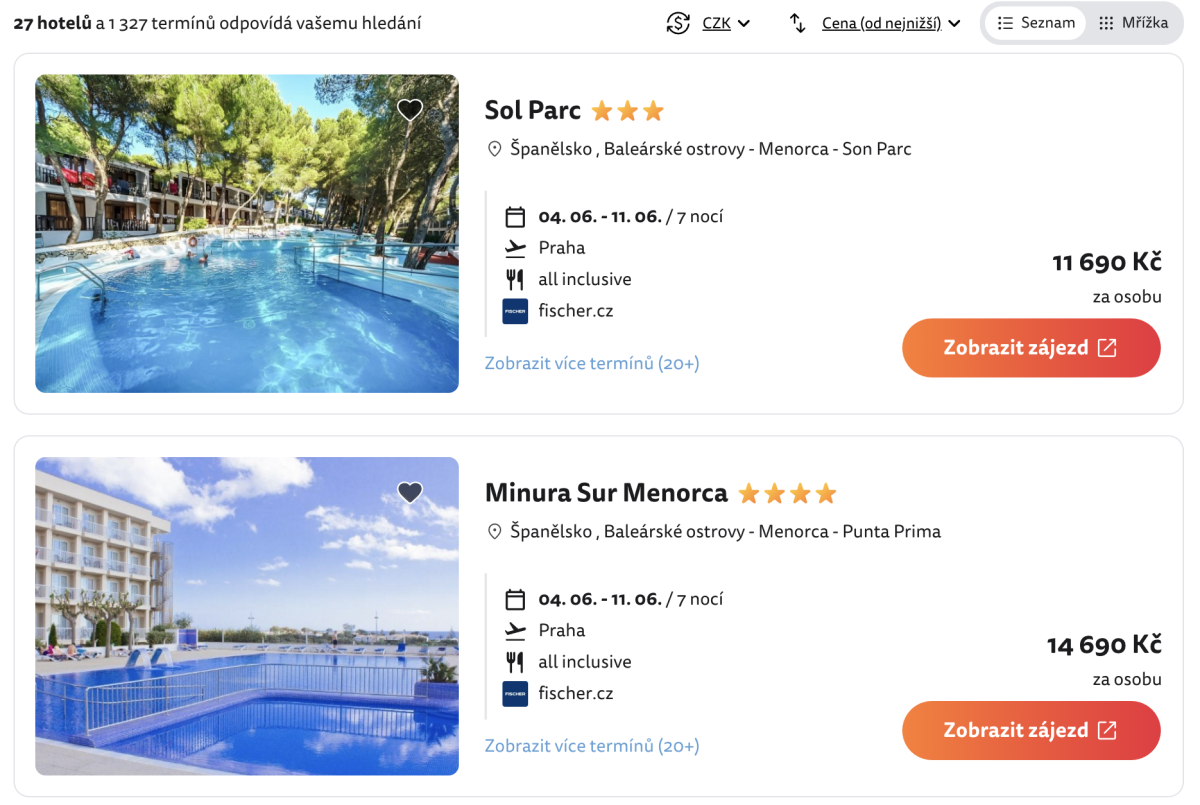This screenshot has height=805, width=1200.
Task: Open the Sol Parc pool photo
Action: (247, 234)
